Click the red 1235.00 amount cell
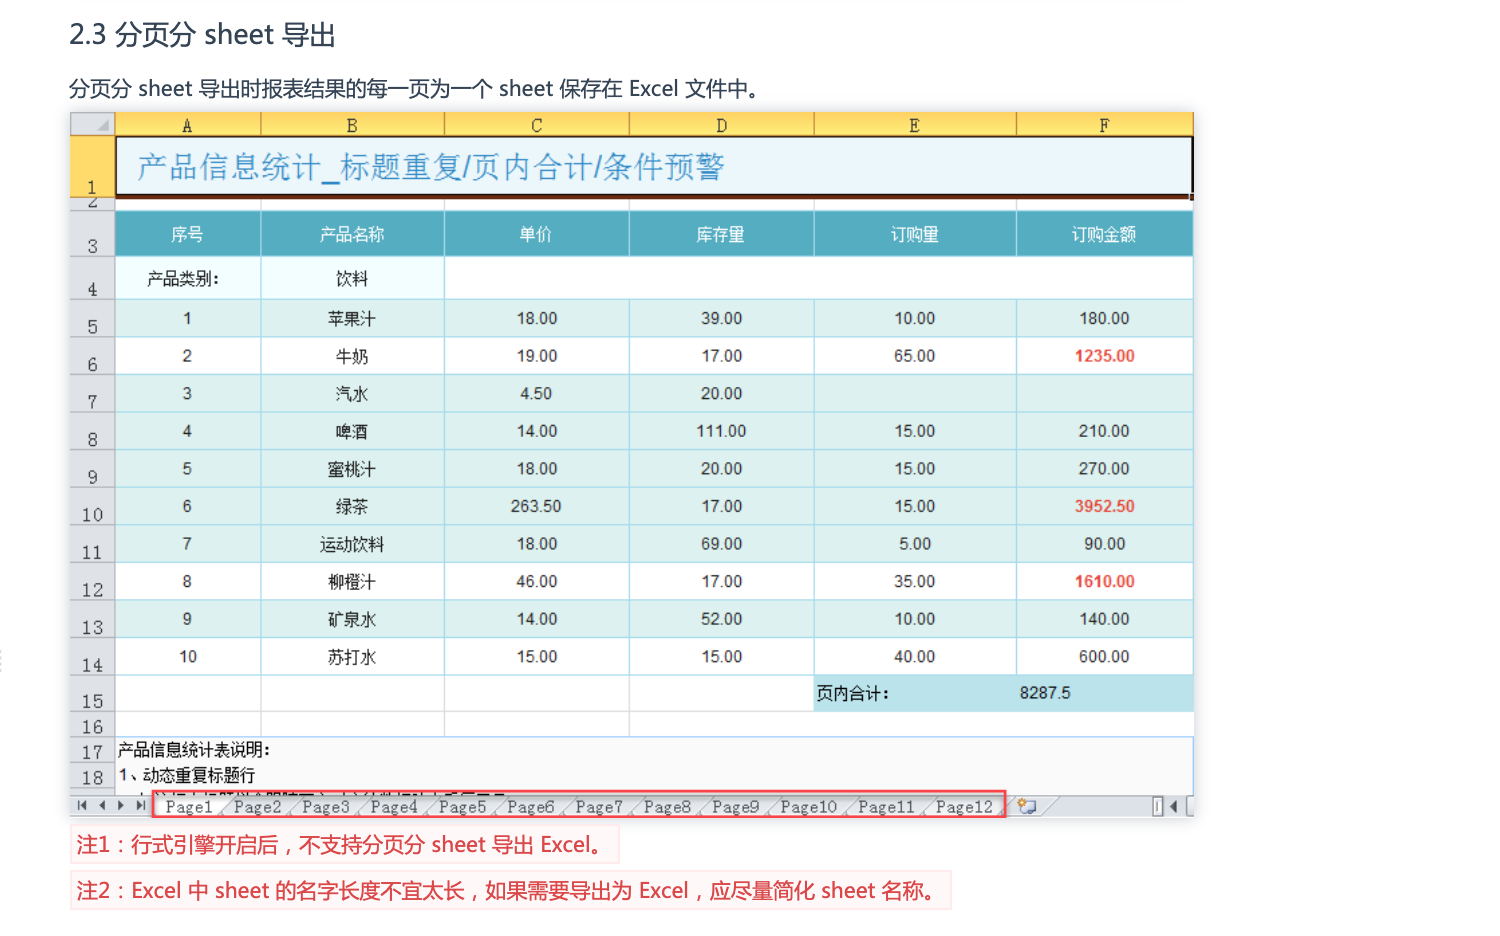1500x936 pixels. (x=1104, y=356)
